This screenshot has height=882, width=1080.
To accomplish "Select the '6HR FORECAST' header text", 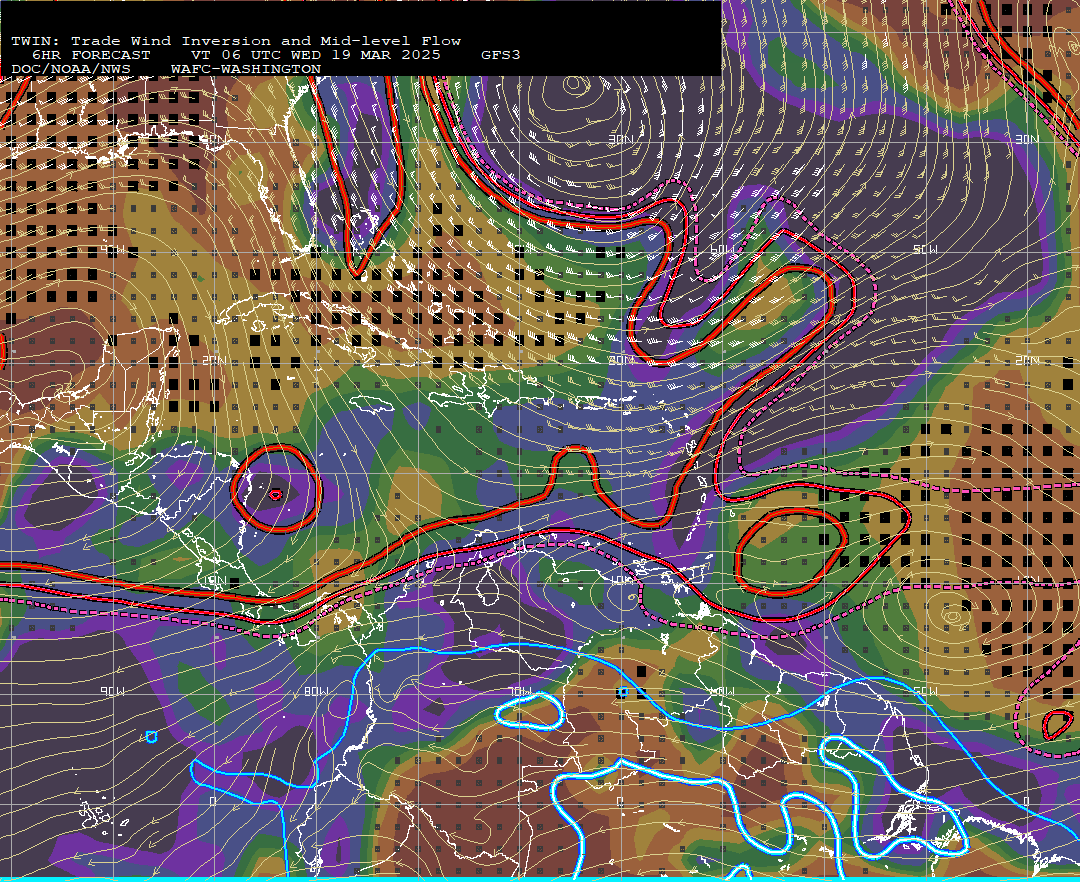I will (91, 55).
